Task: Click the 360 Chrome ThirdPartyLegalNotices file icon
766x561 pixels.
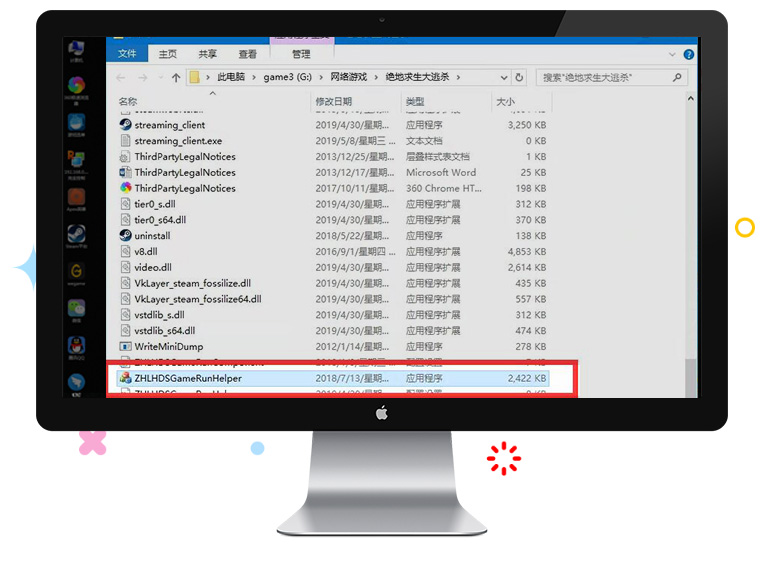Action: (126, 188)
